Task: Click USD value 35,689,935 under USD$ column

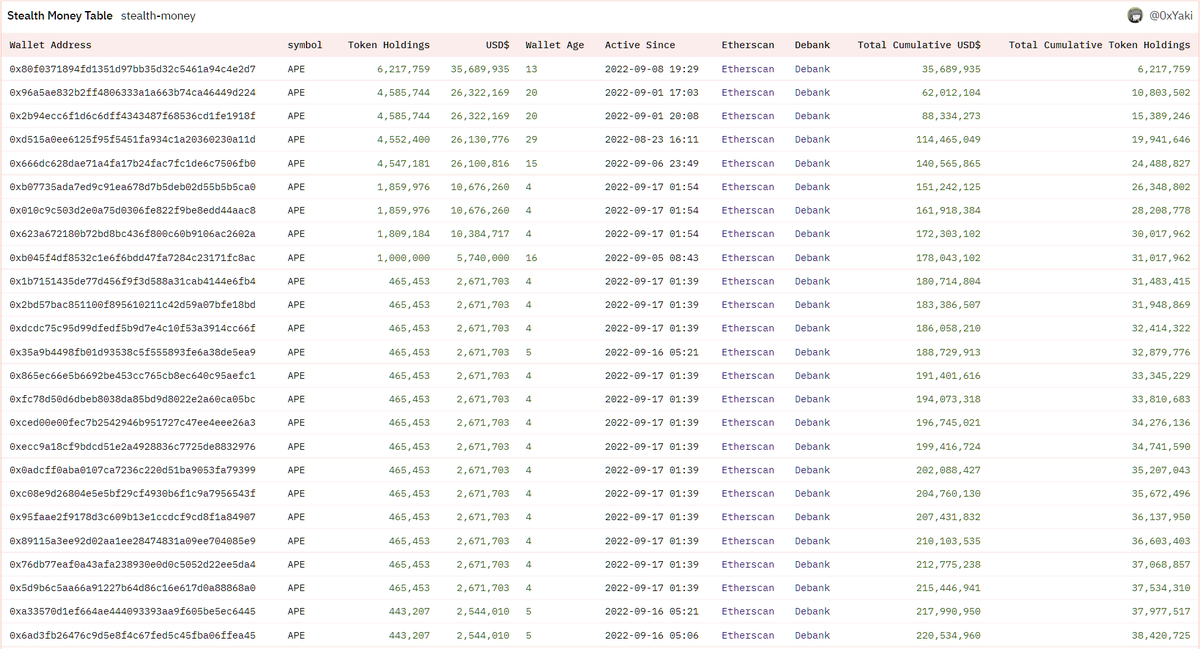Action: 480,69
